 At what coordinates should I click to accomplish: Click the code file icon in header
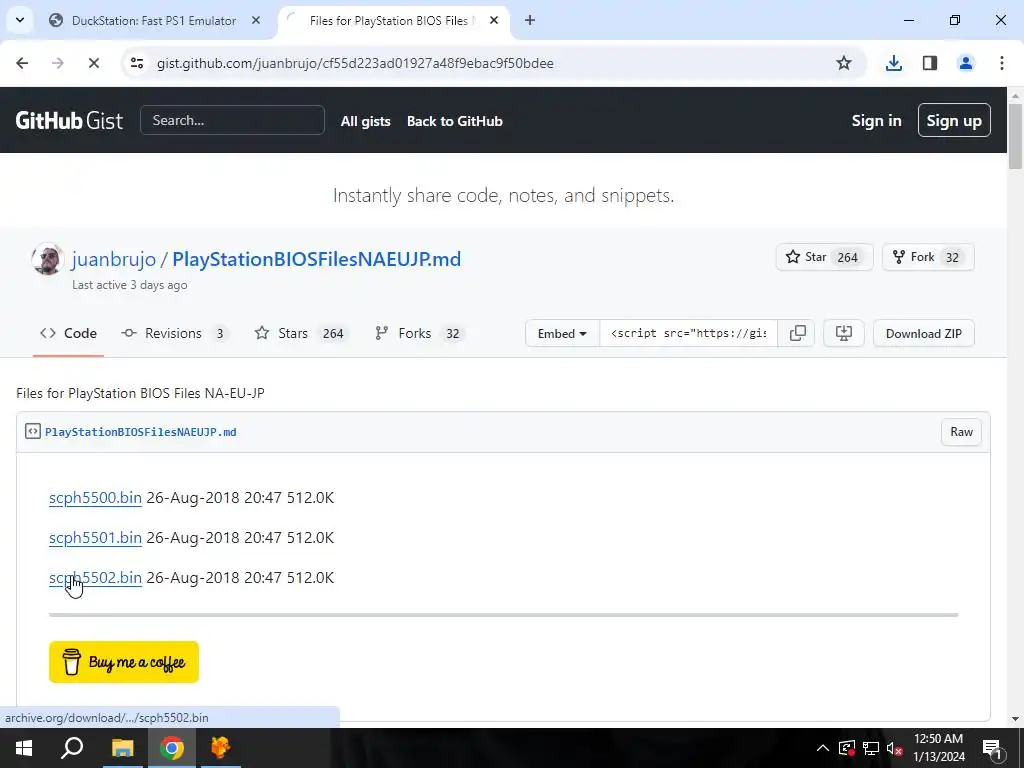pos(33,432)
